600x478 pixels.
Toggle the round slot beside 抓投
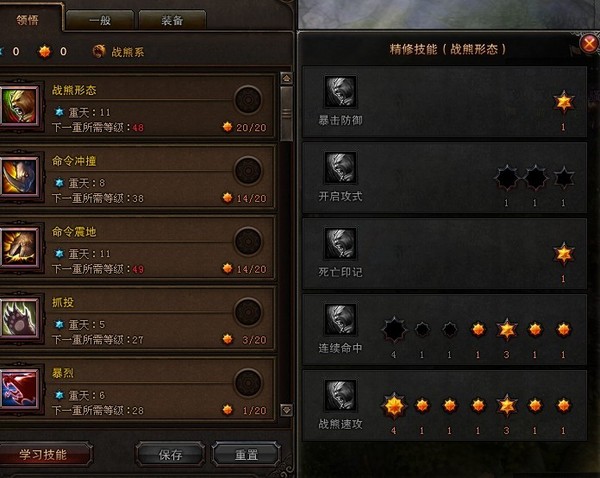click(x=248, y=312)
